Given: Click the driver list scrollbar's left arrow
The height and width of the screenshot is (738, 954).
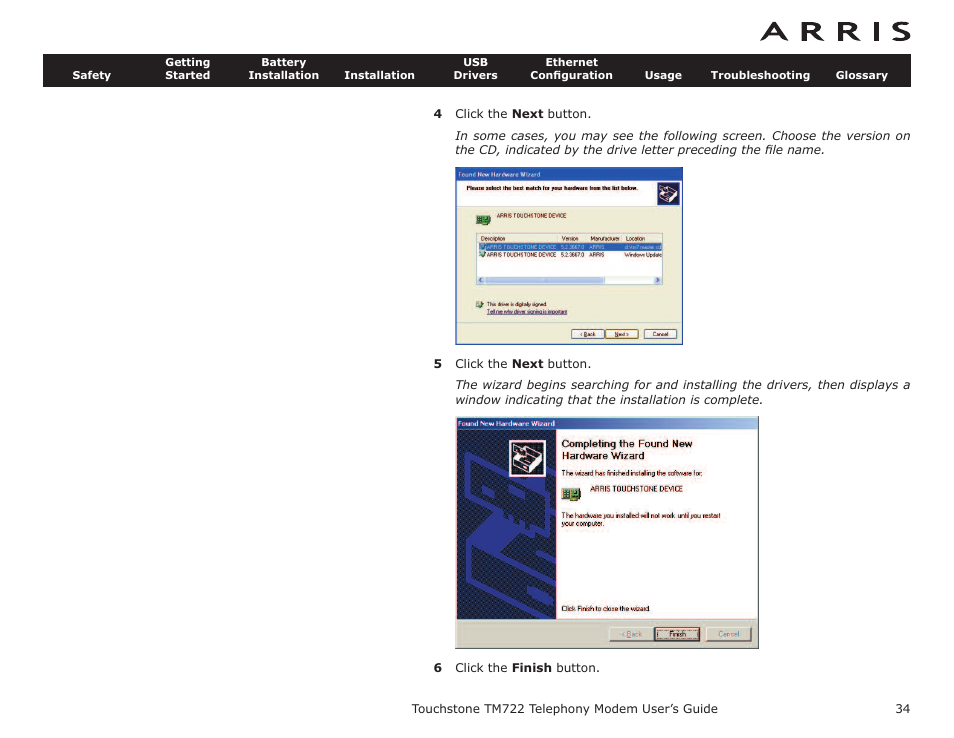Looking at the screenshot, I should (x=481, y=280).
